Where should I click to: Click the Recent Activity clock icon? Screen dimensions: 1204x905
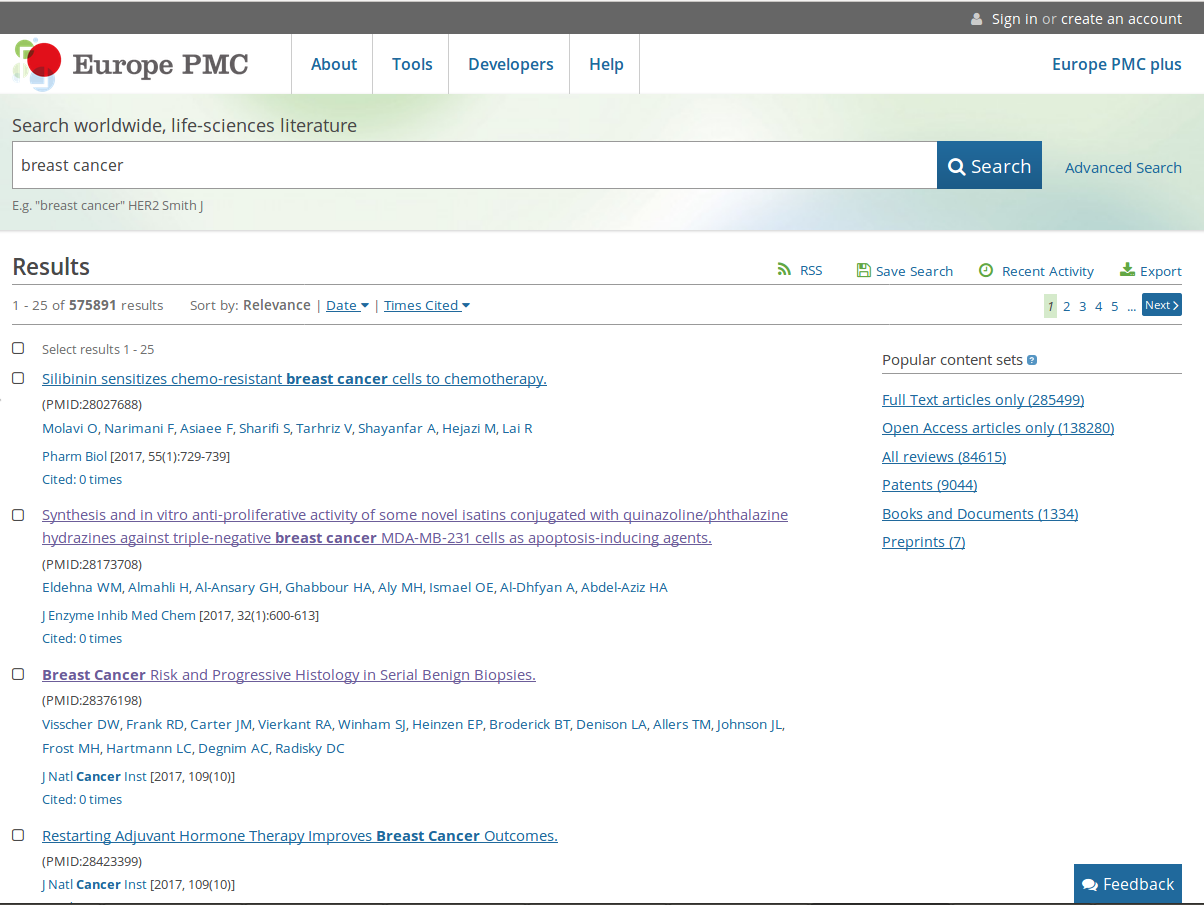[x=986, y=270]
